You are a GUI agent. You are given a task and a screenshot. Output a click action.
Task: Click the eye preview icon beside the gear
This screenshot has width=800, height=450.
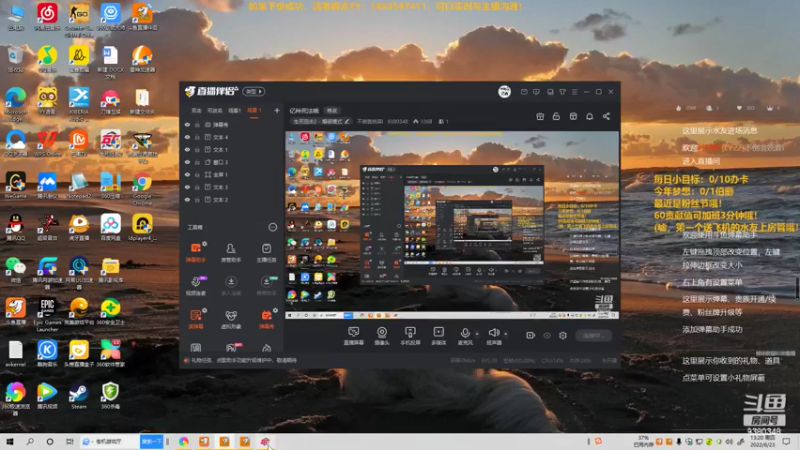(547, 335)
